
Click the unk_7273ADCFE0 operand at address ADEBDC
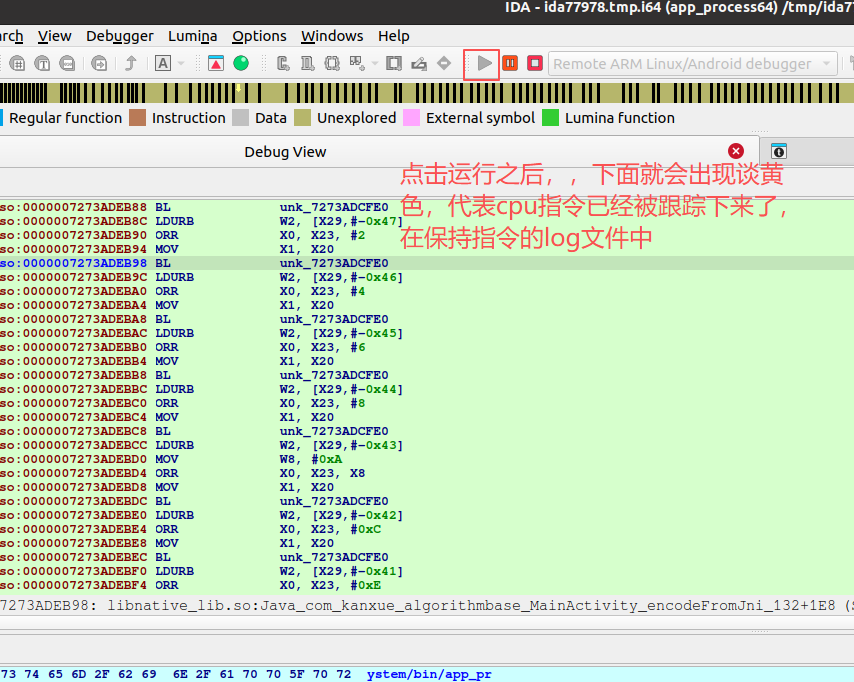point(334,501)
